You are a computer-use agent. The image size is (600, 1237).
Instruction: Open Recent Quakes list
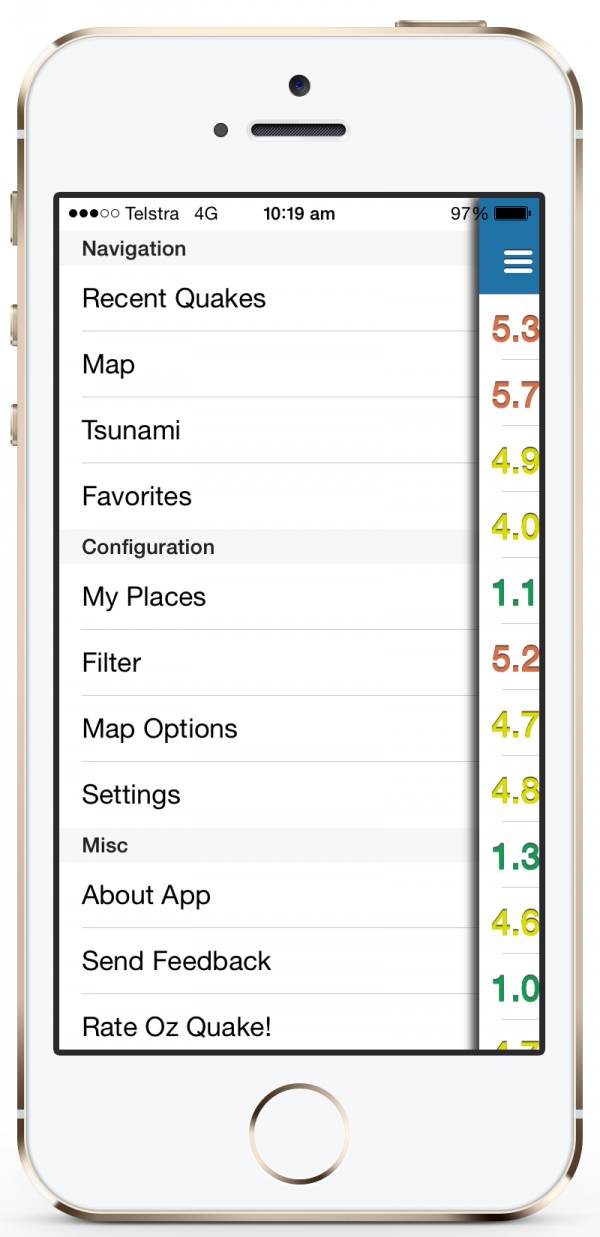[268, 298]
